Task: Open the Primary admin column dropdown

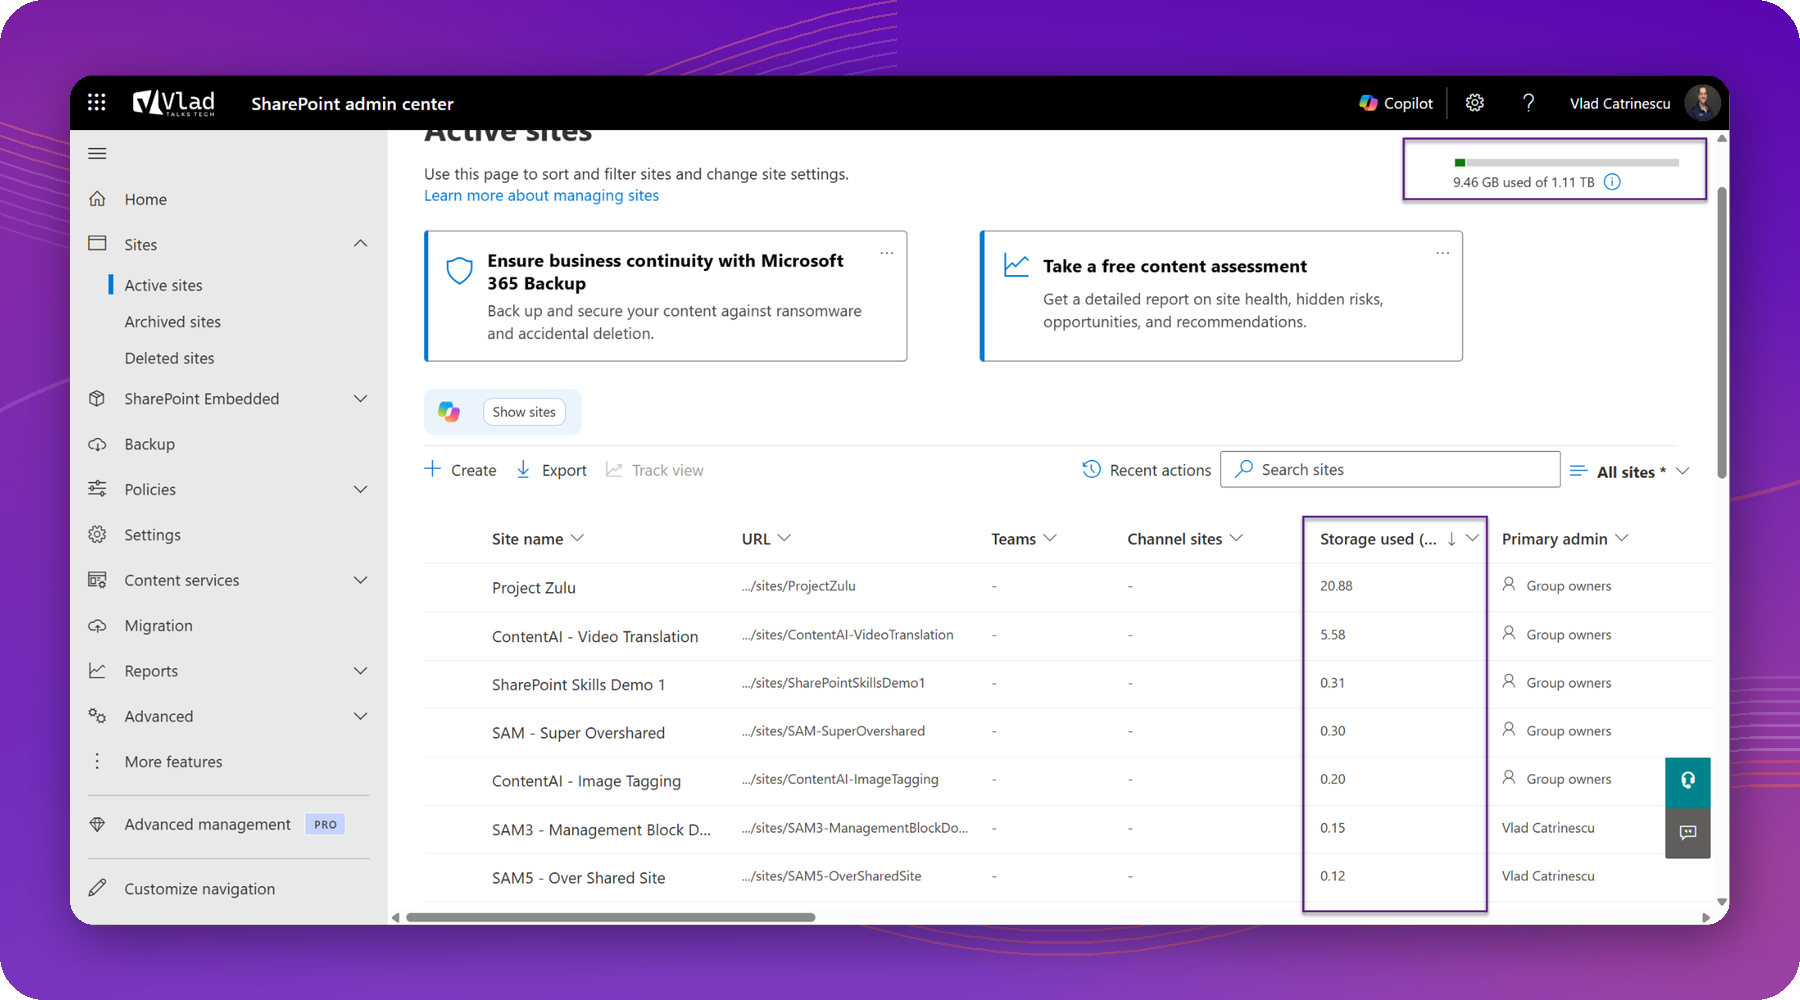Action: [1622, 538]
